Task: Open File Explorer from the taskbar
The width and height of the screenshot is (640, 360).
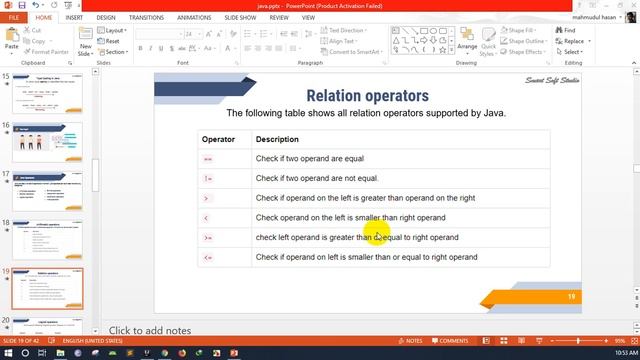Action: [60, 353]
